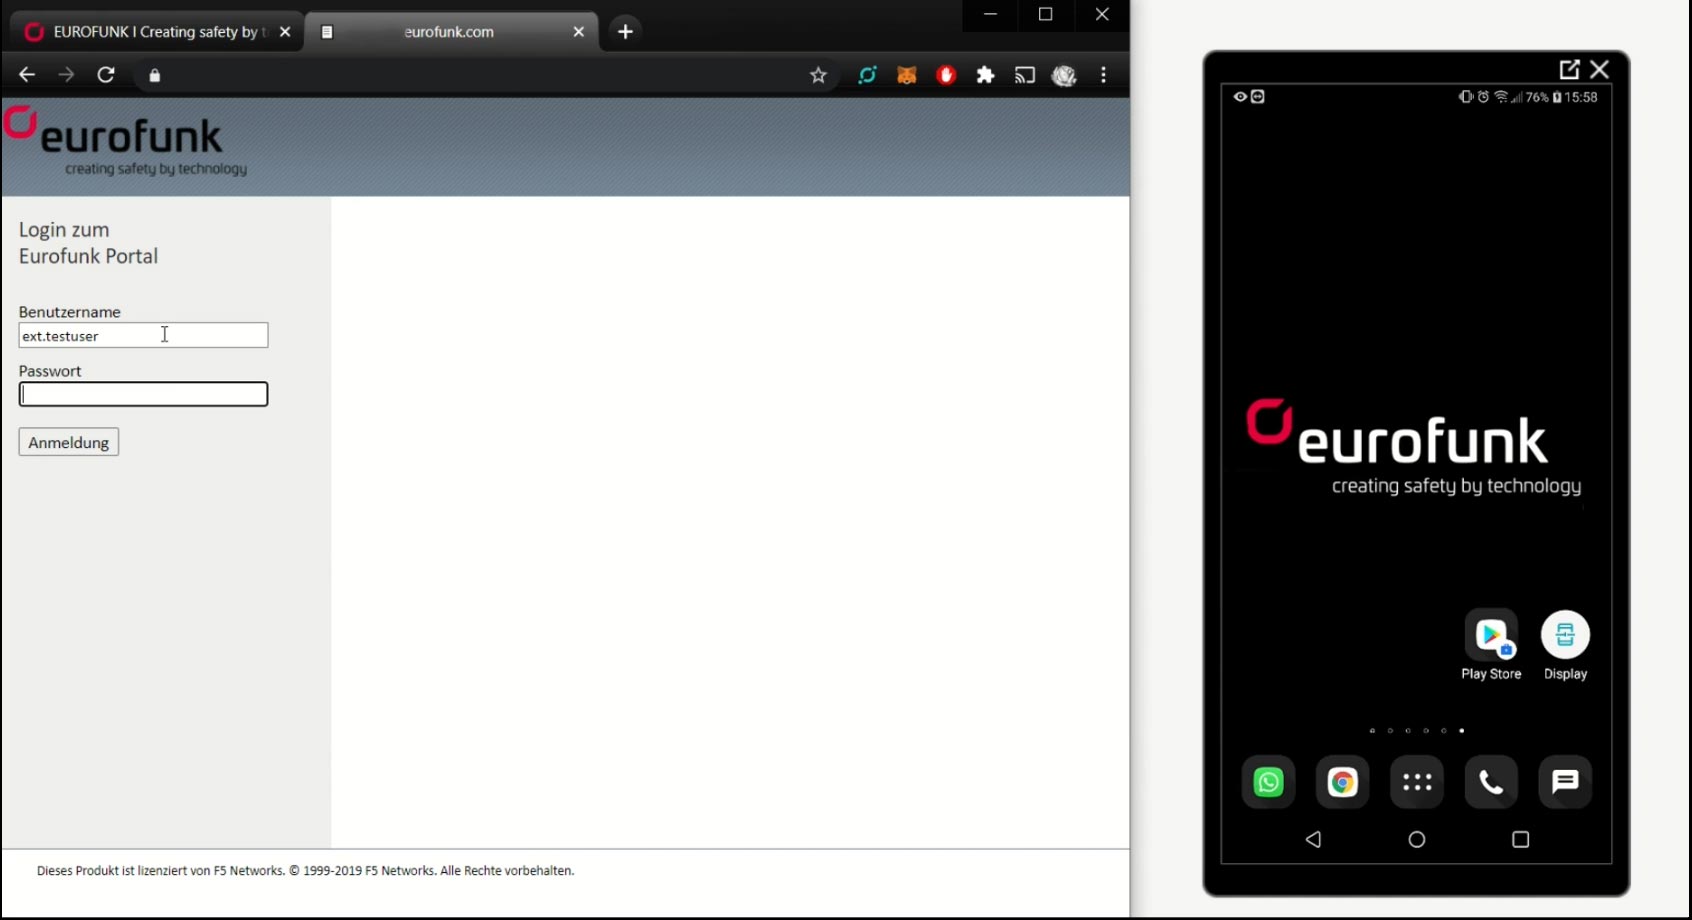This screenshot has height=920, width=1692.
Task: Reload the page with refresh icon
Action: tap(106, 75)
